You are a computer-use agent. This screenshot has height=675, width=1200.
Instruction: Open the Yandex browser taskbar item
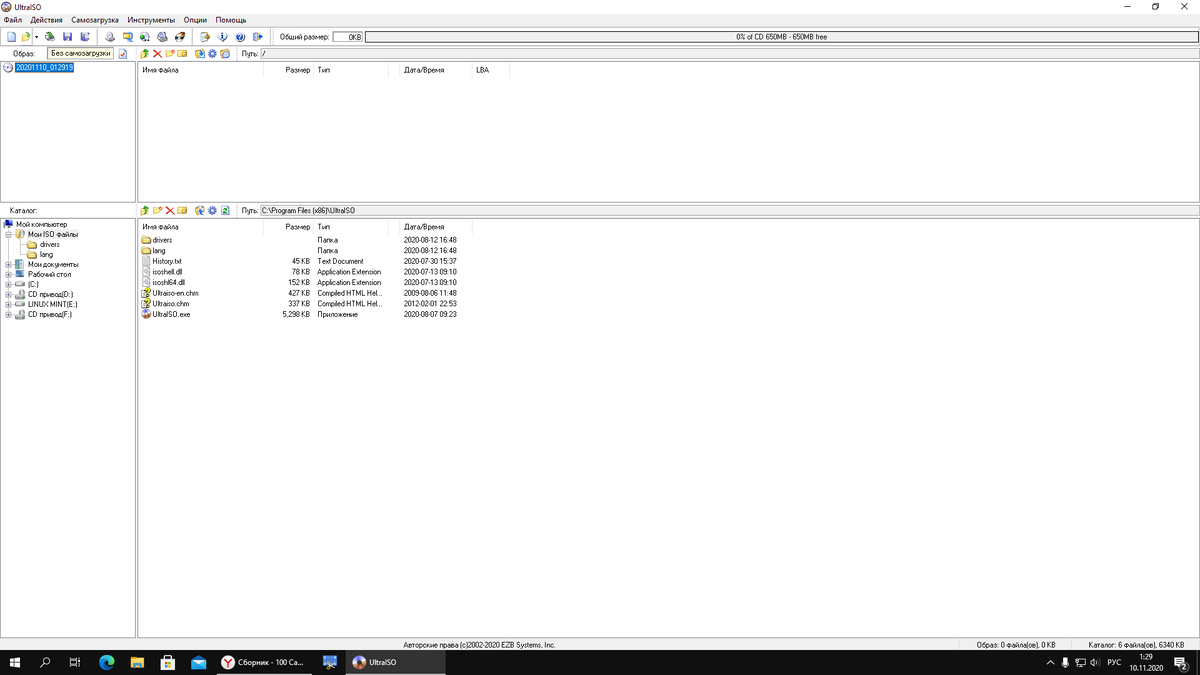(x=262, y=662)
